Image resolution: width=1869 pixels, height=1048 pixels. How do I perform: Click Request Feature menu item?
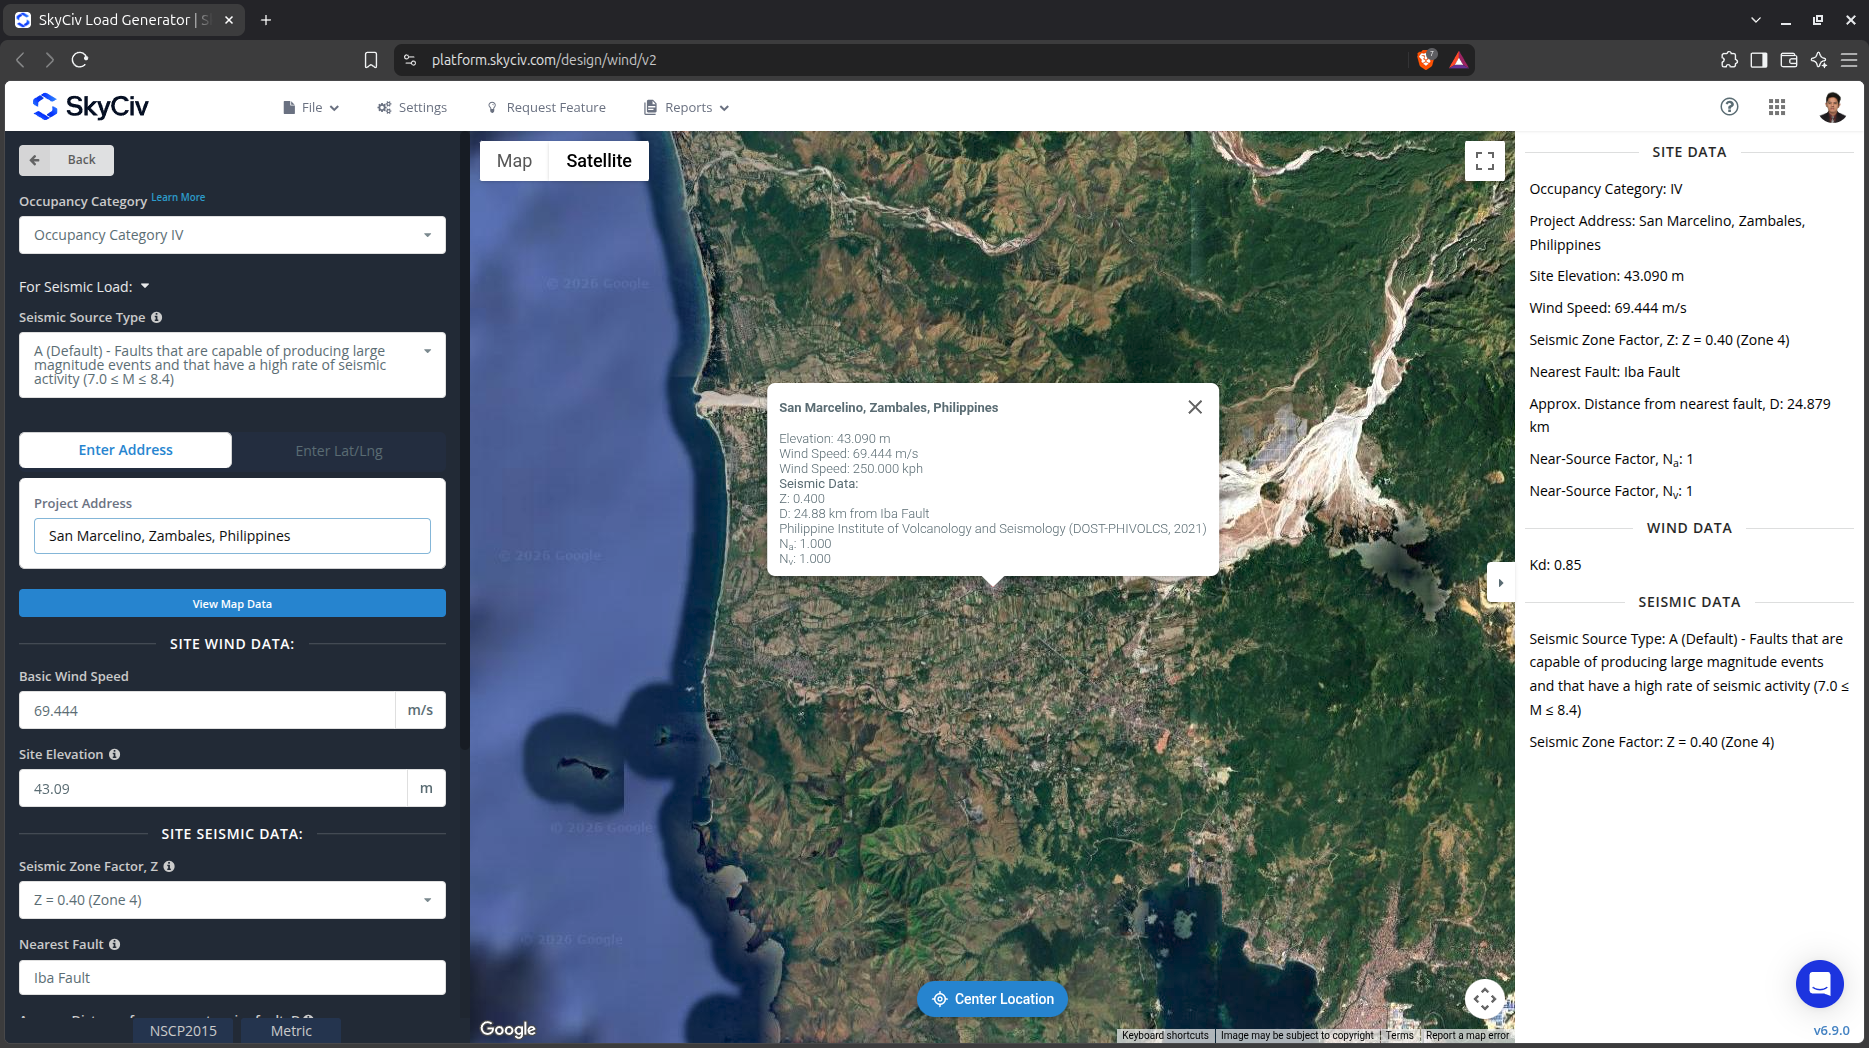[x=546, y=107]
